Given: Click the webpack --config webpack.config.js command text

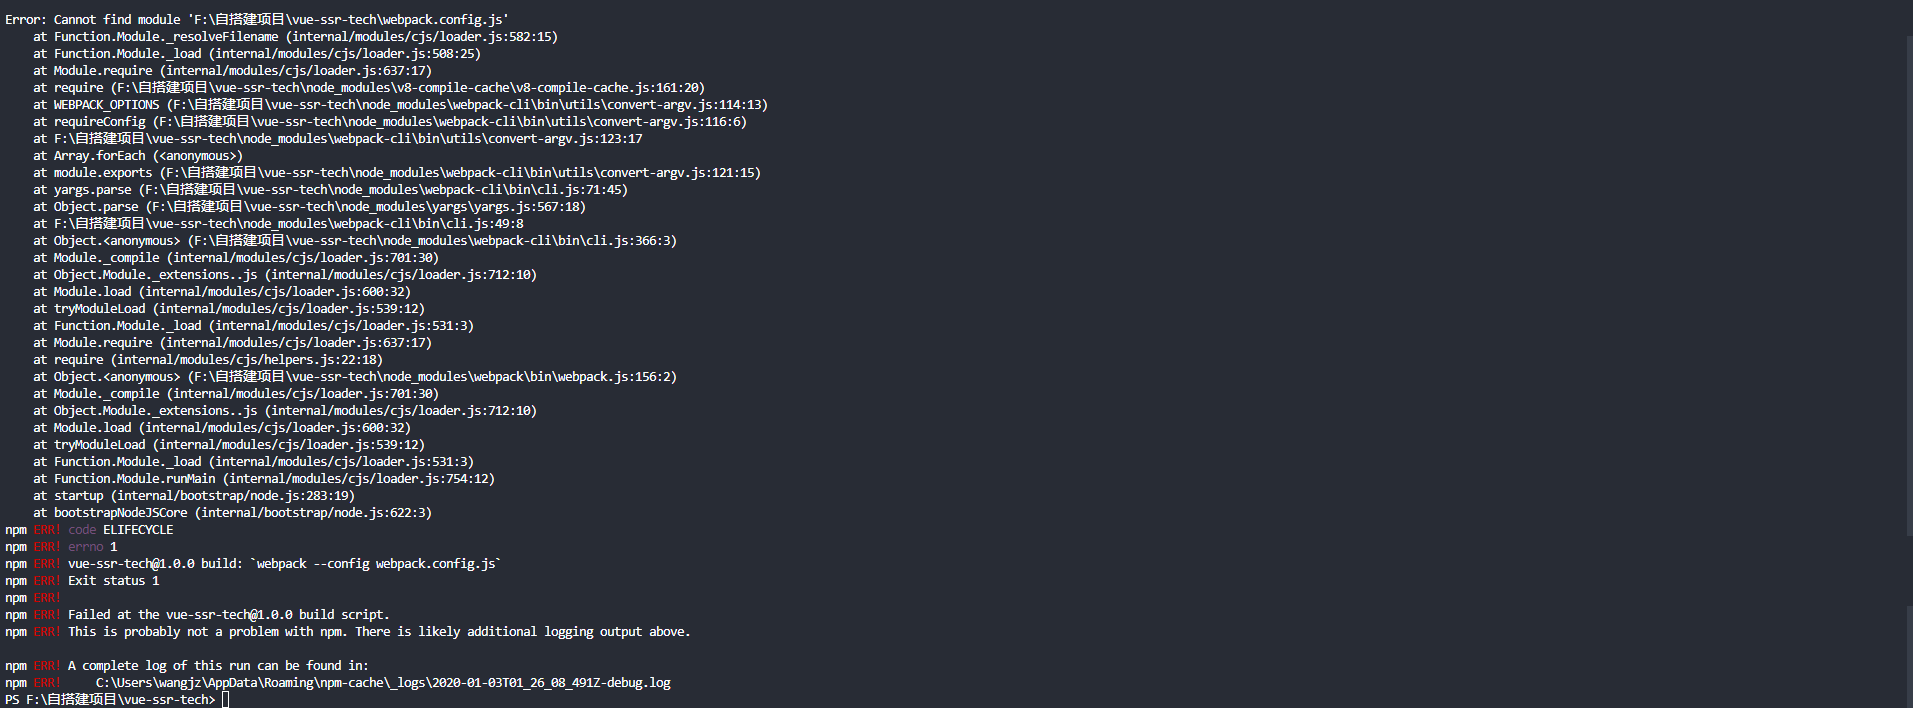Looking at the screenshot, I should [x=375, y=564].
